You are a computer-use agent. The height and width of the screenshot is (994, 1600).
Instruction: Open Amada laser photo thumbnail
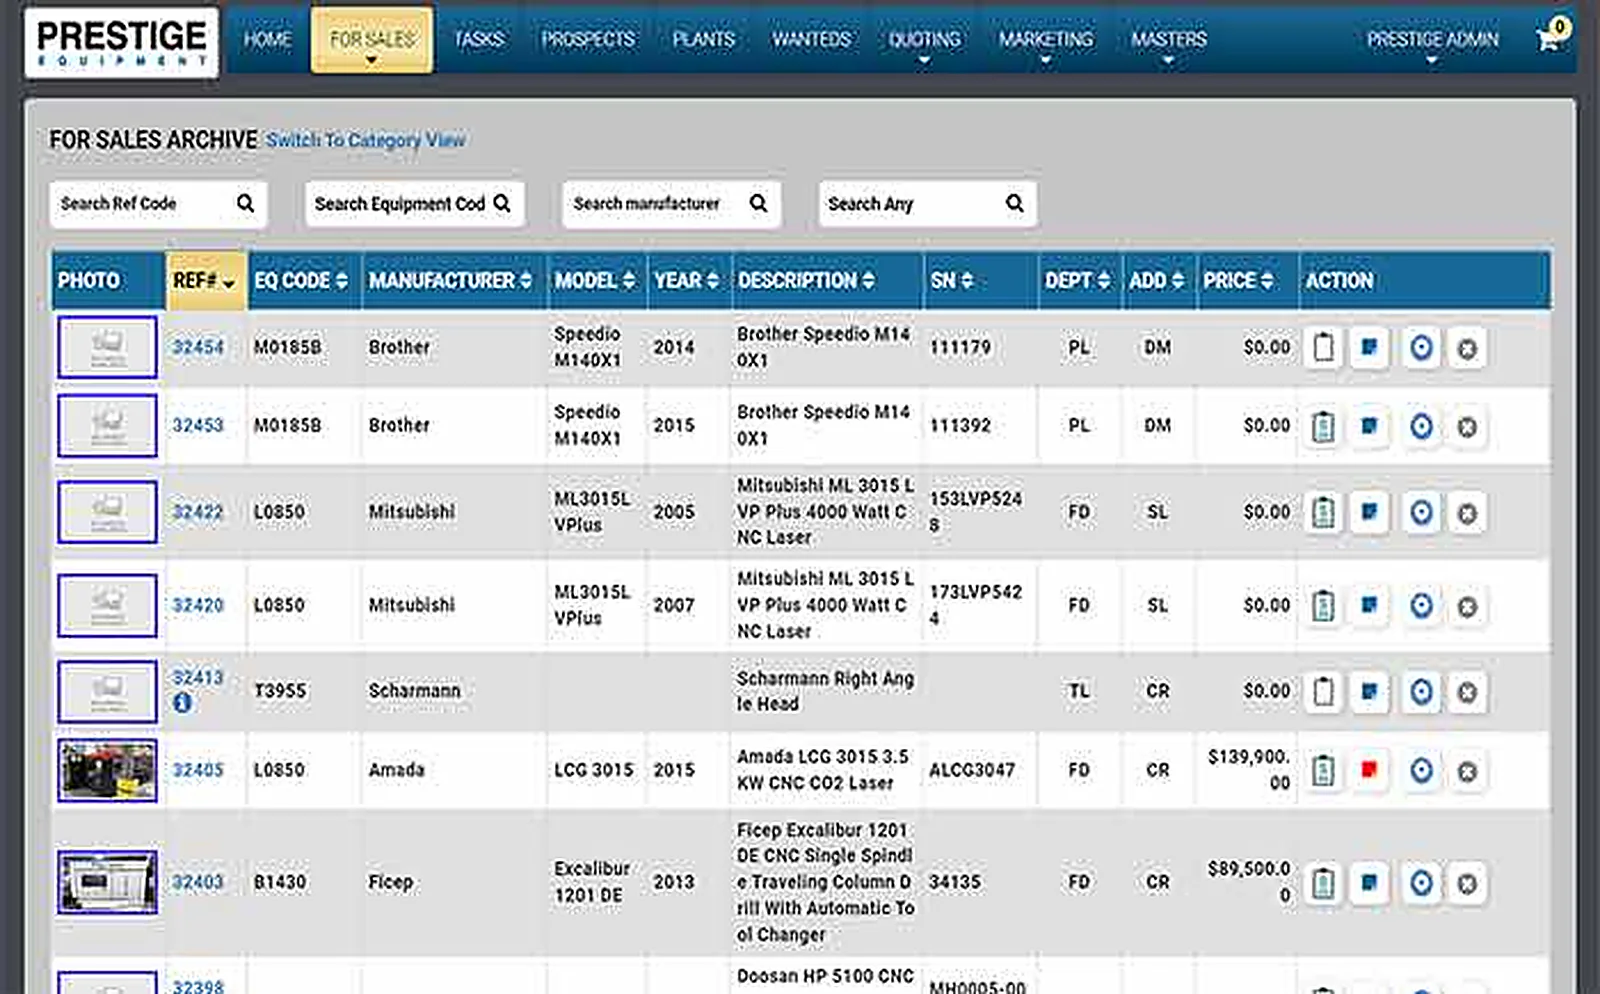click(107, 771)
